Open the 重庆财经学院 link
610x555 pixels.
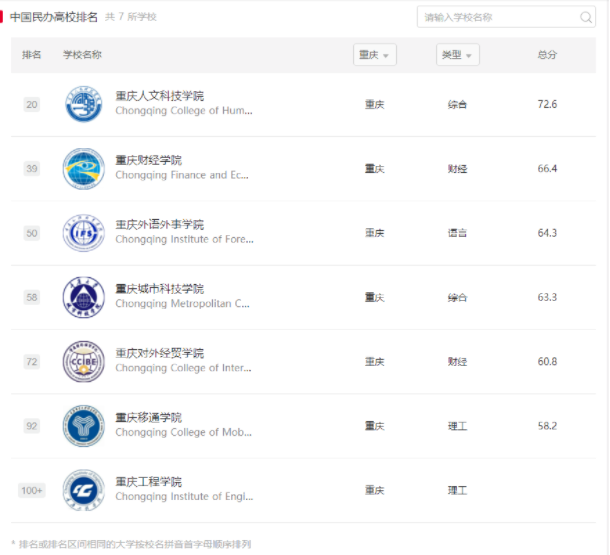click(x=149, y=160)
